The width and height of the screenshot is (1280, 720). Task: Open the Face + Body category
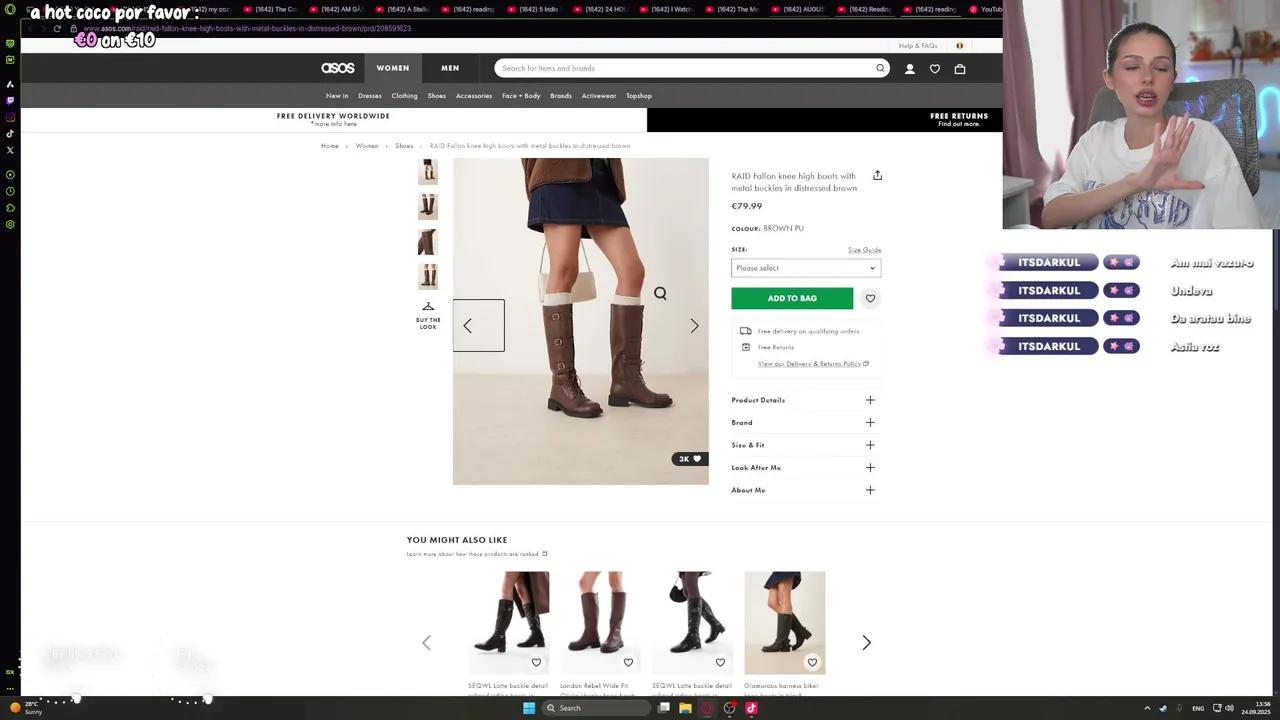[521, 96]
